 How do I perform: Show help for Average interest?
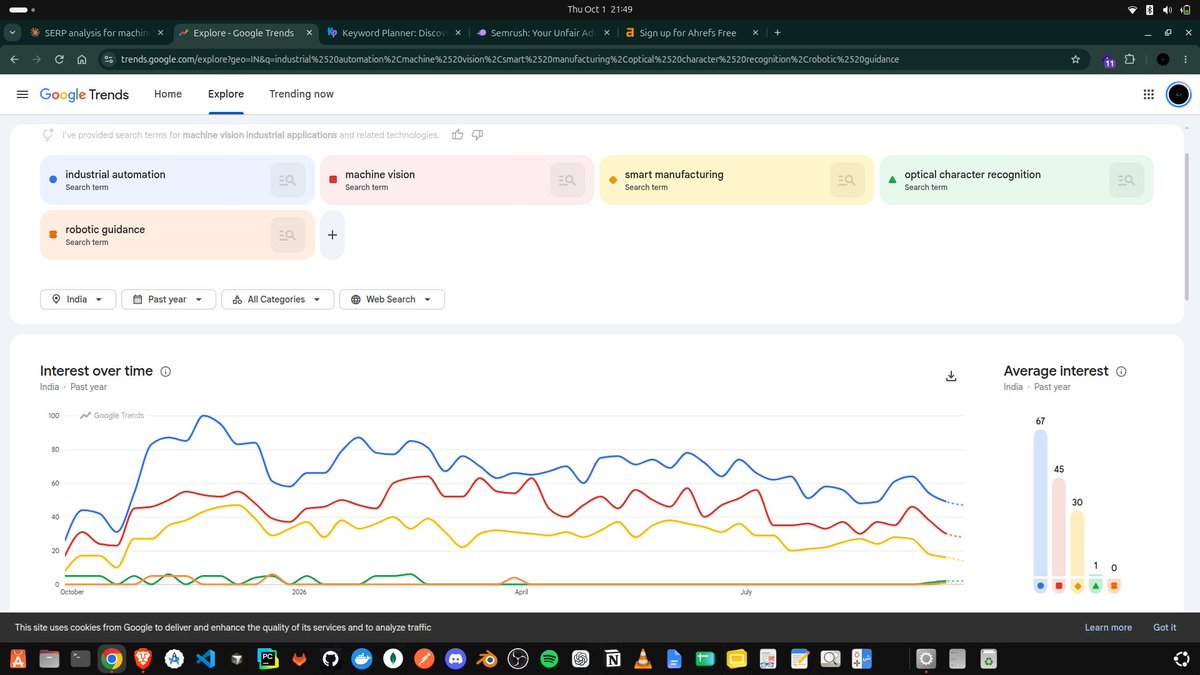[1121, 371]
